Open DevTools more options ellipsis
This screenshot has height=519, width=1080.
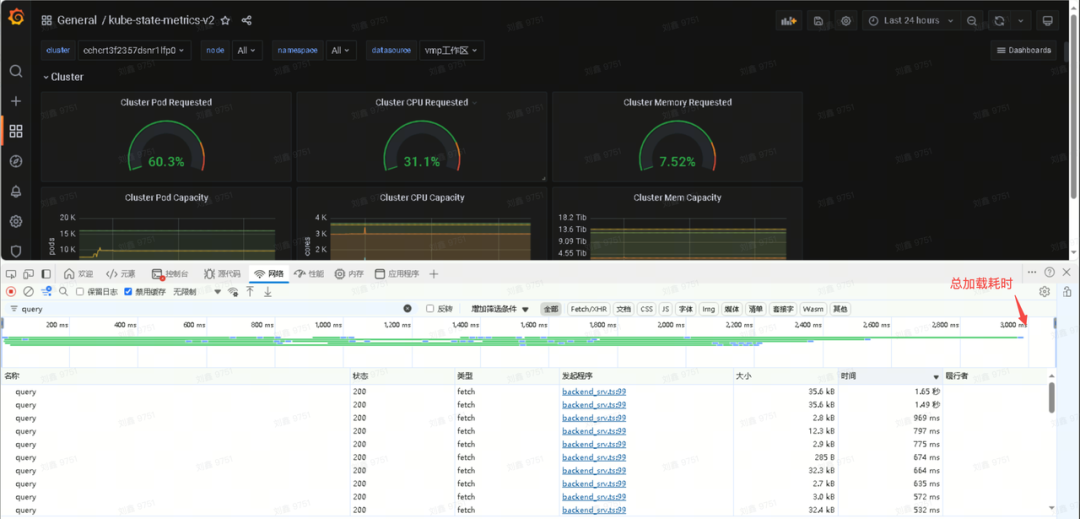click(1032, 273)
